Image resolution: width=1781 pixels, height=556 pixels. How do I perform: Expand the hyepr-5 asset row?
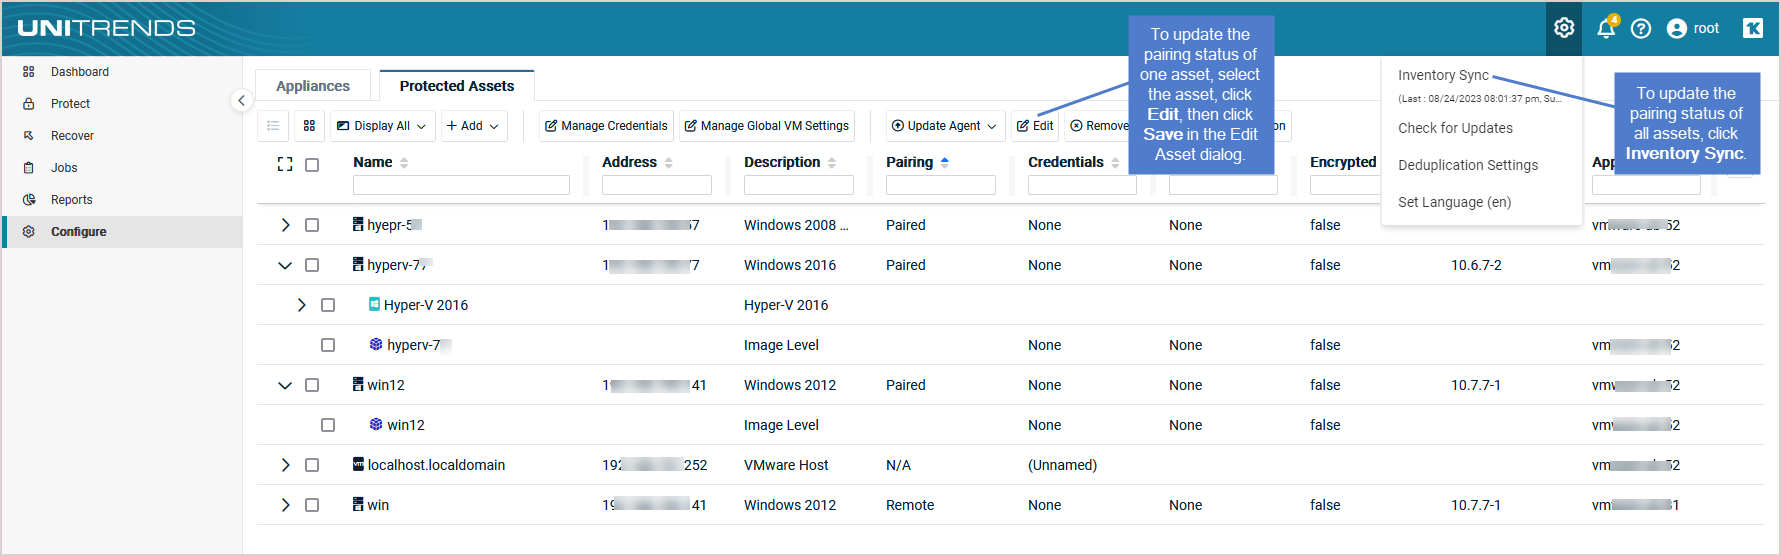[x=285, y=225]
